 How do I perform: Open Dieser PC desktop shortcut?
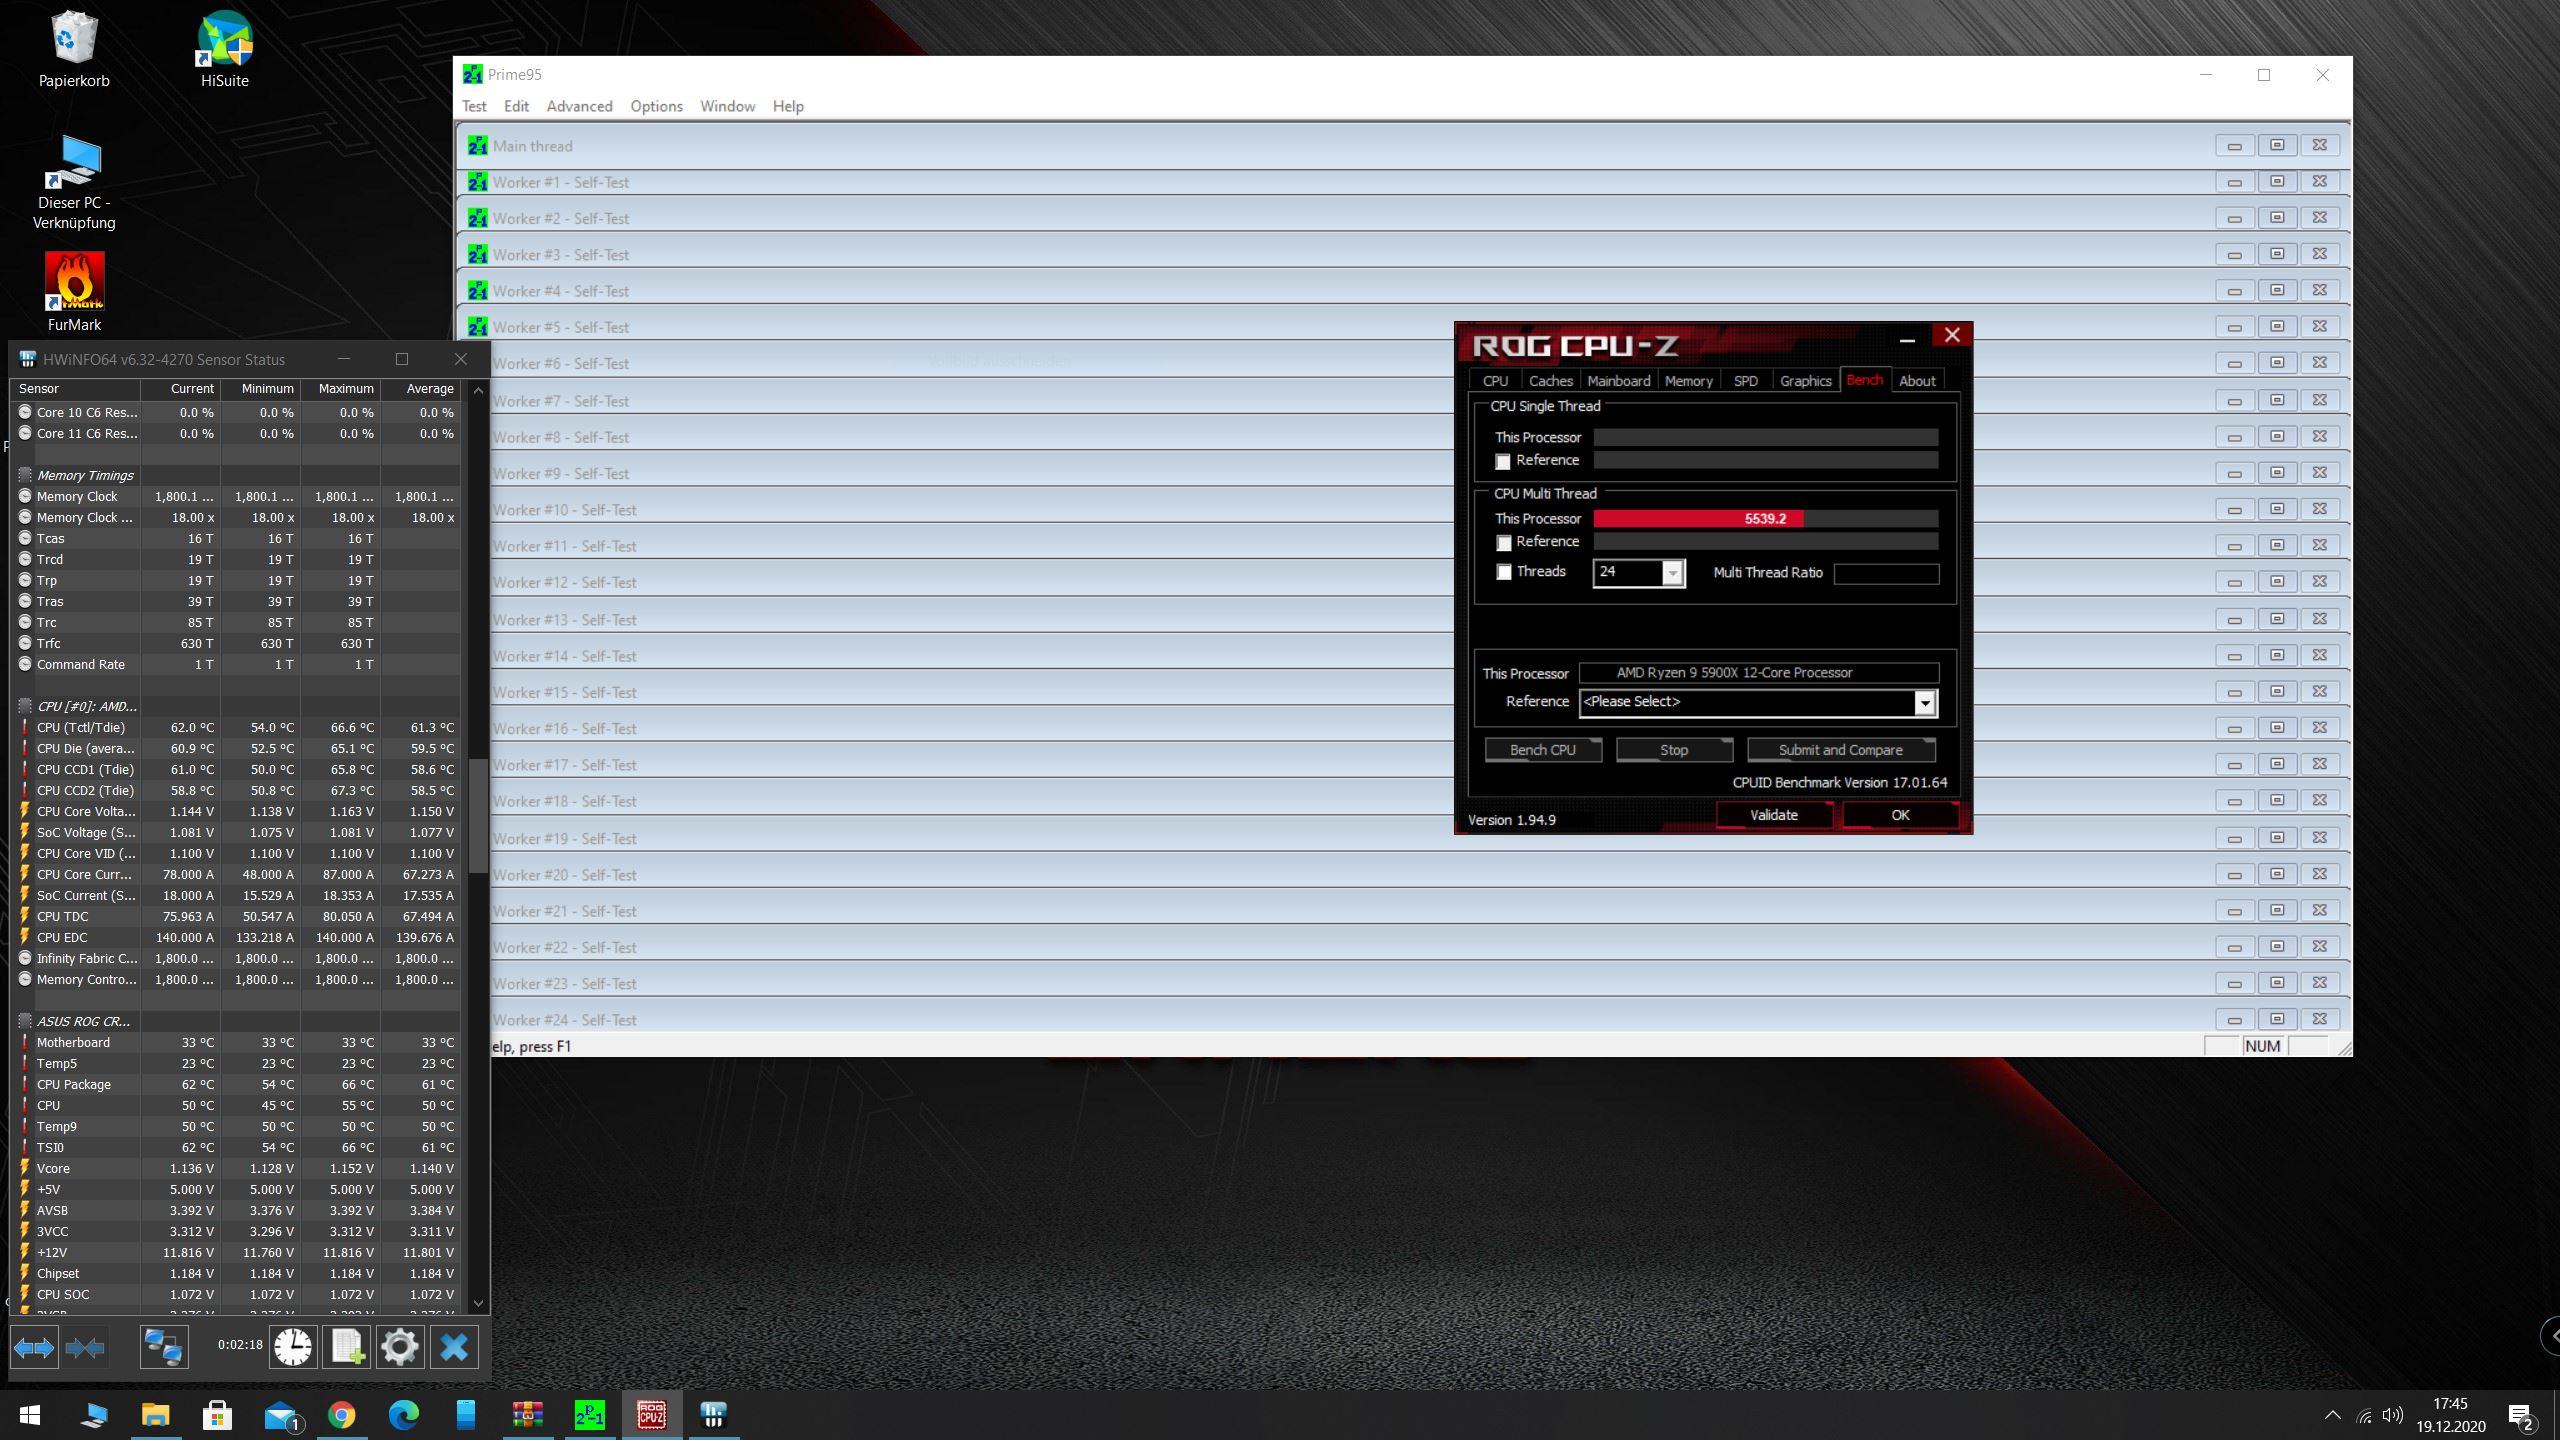(x=74, y=183)
